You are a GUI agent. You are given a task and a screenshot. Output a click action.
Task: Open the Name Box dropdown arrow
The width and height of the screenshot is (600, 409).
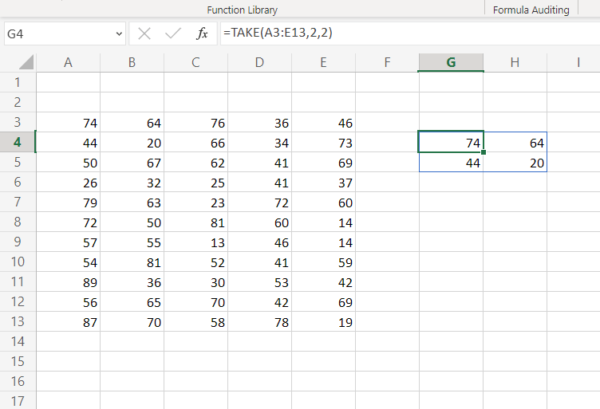119,34
